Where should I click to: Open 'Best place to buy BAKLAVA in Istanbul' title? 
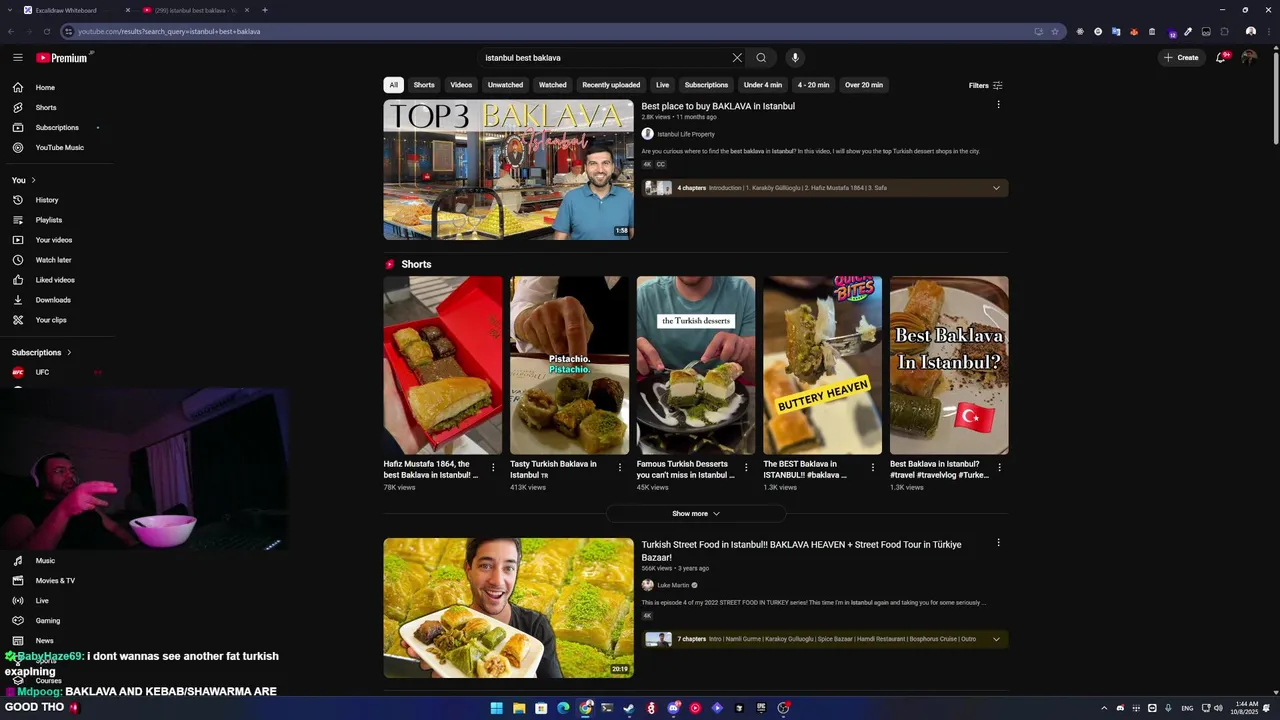[x=718, y=106]
